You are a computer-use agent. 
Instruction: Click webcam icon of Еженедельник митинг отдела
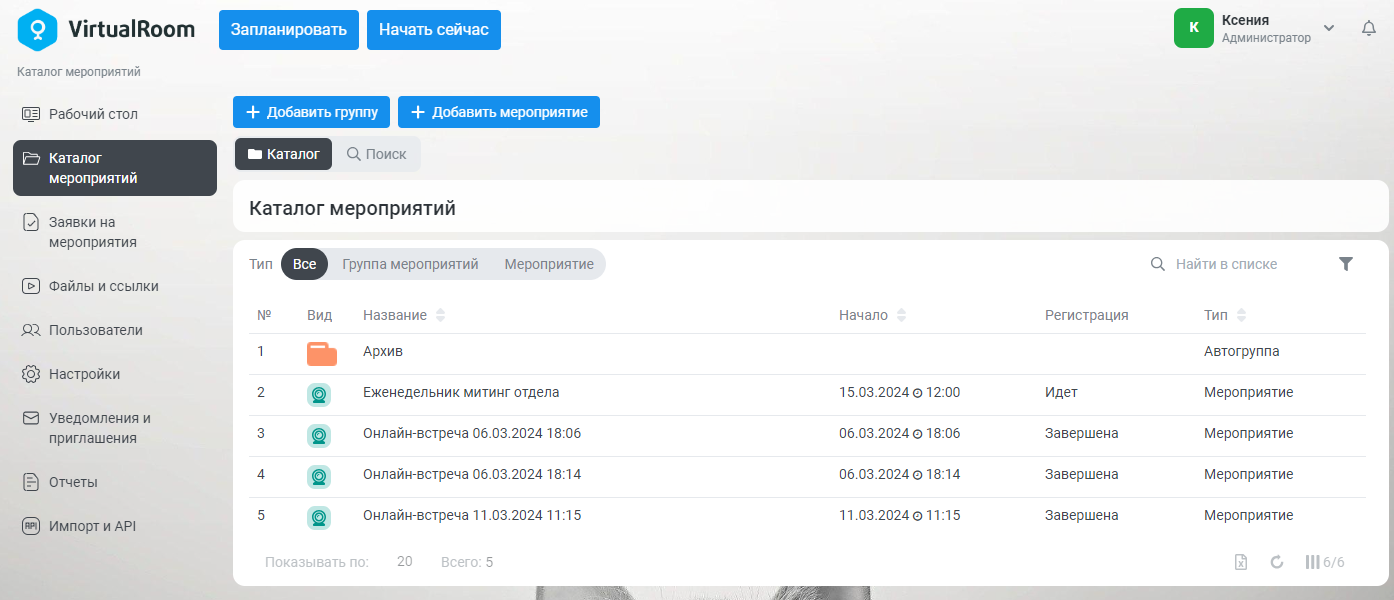tap(319, 395)
